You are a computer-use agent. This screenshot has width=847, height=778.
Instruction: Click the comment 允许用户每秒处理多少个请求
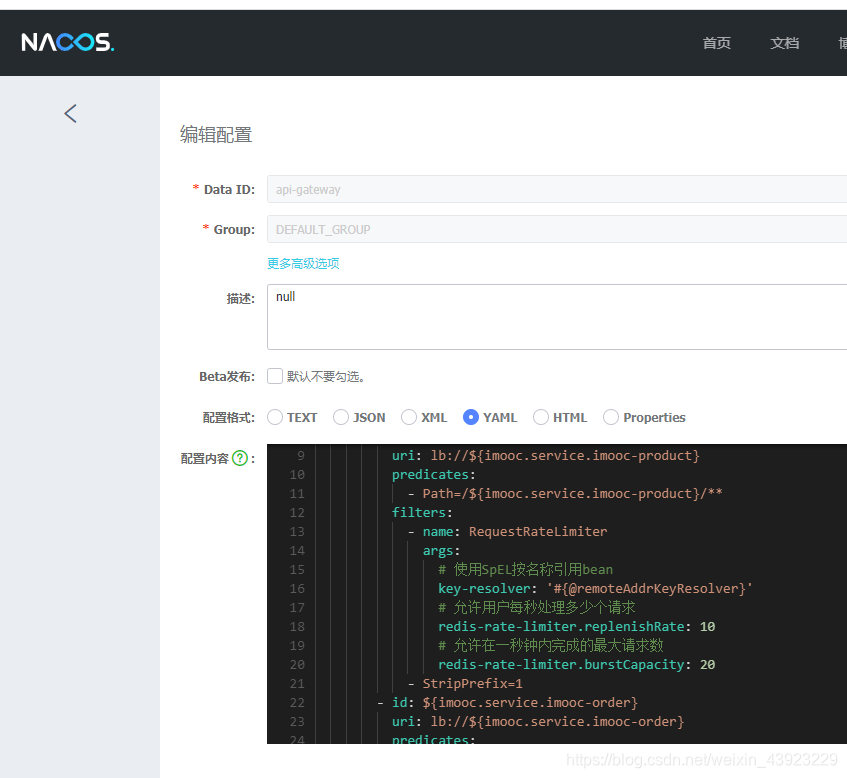point(537,607)
